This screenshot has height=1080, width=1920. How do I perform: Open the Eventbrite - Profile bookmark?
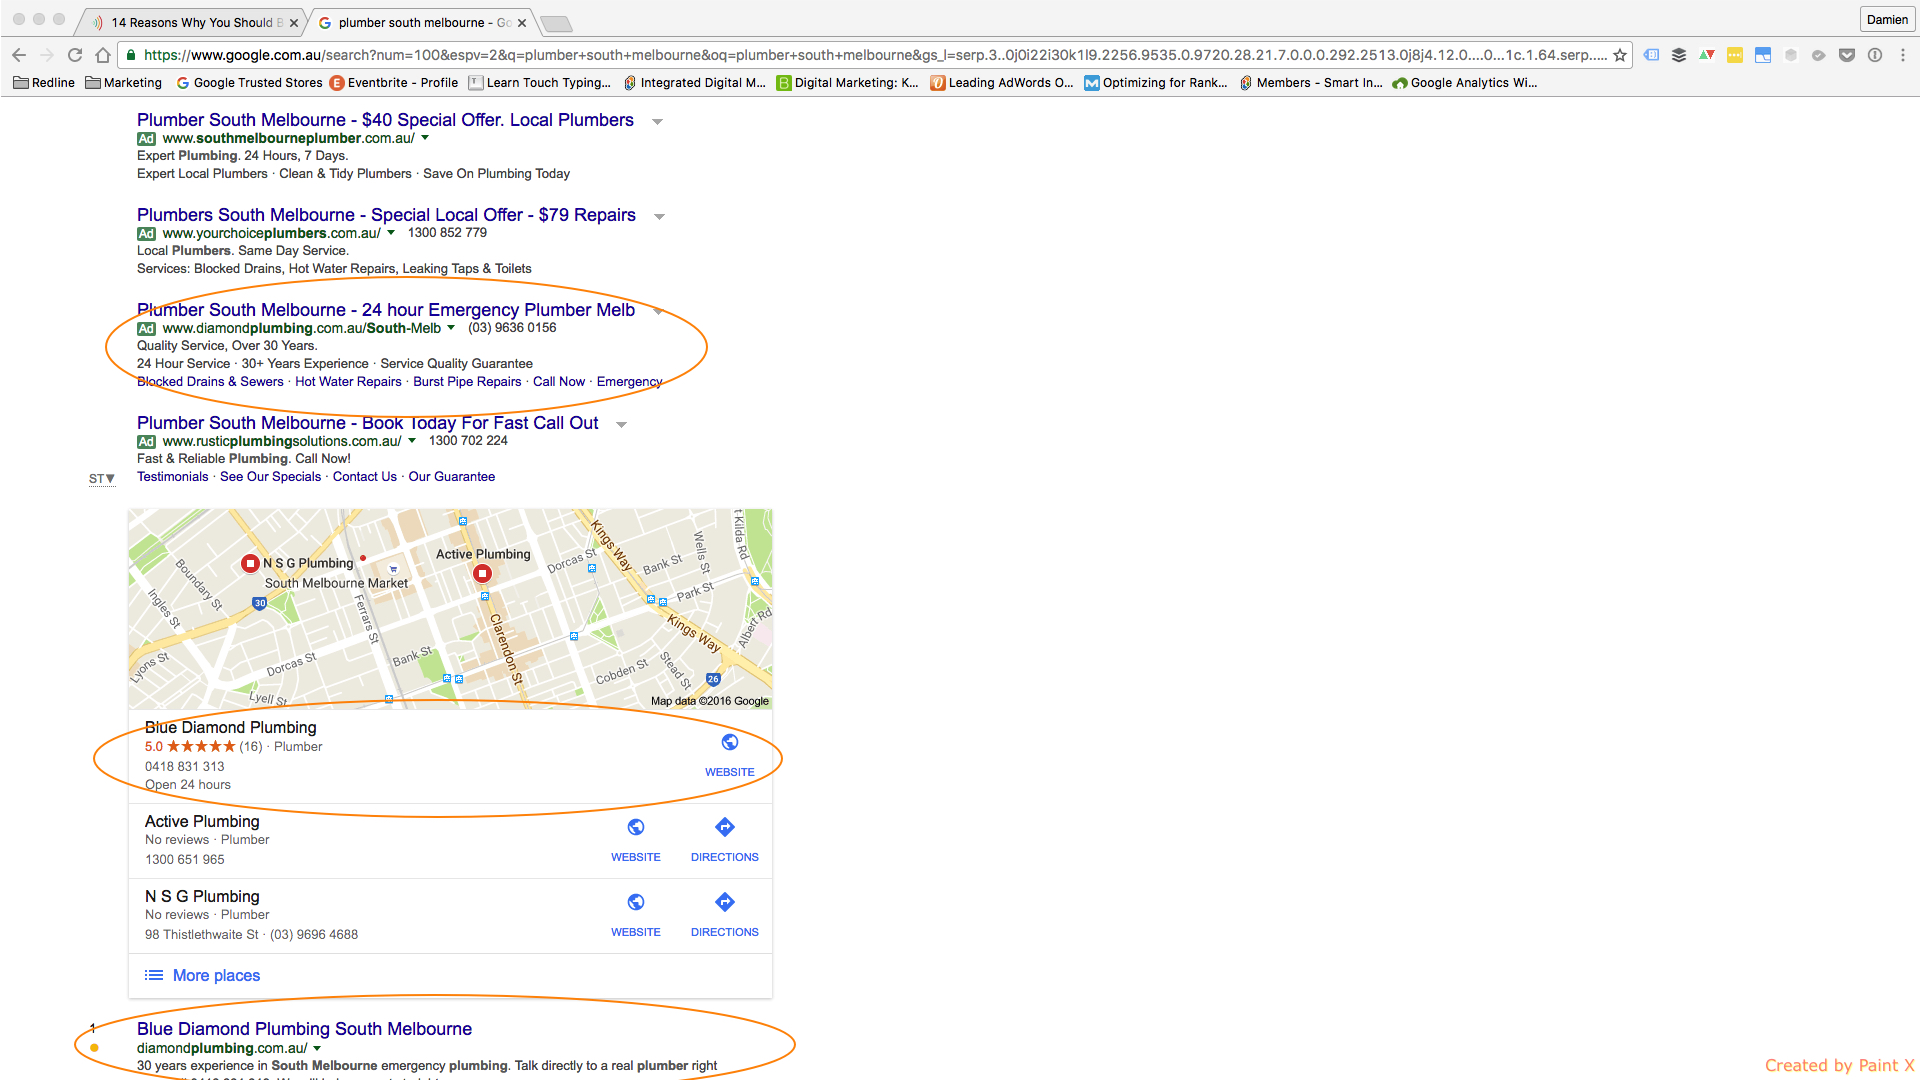394,83
